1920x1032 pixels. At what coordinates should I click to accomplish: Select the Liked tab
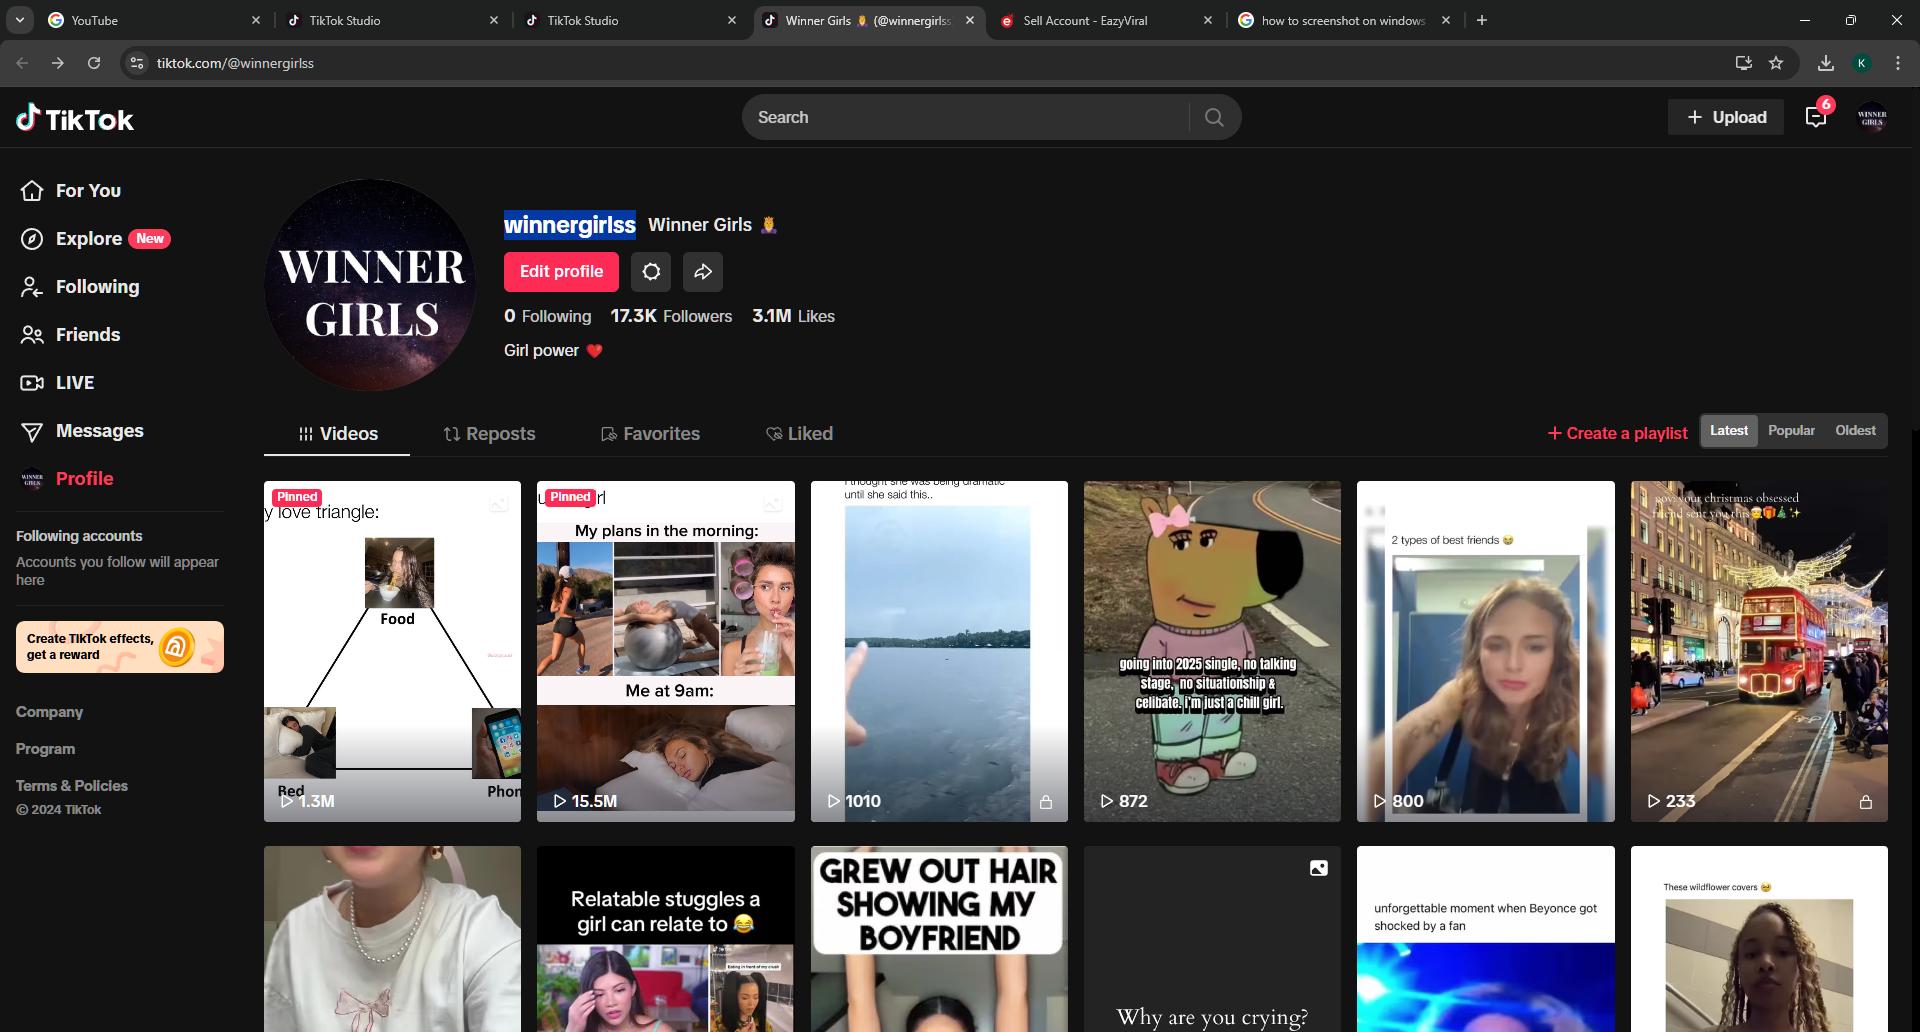pos(799,434)
